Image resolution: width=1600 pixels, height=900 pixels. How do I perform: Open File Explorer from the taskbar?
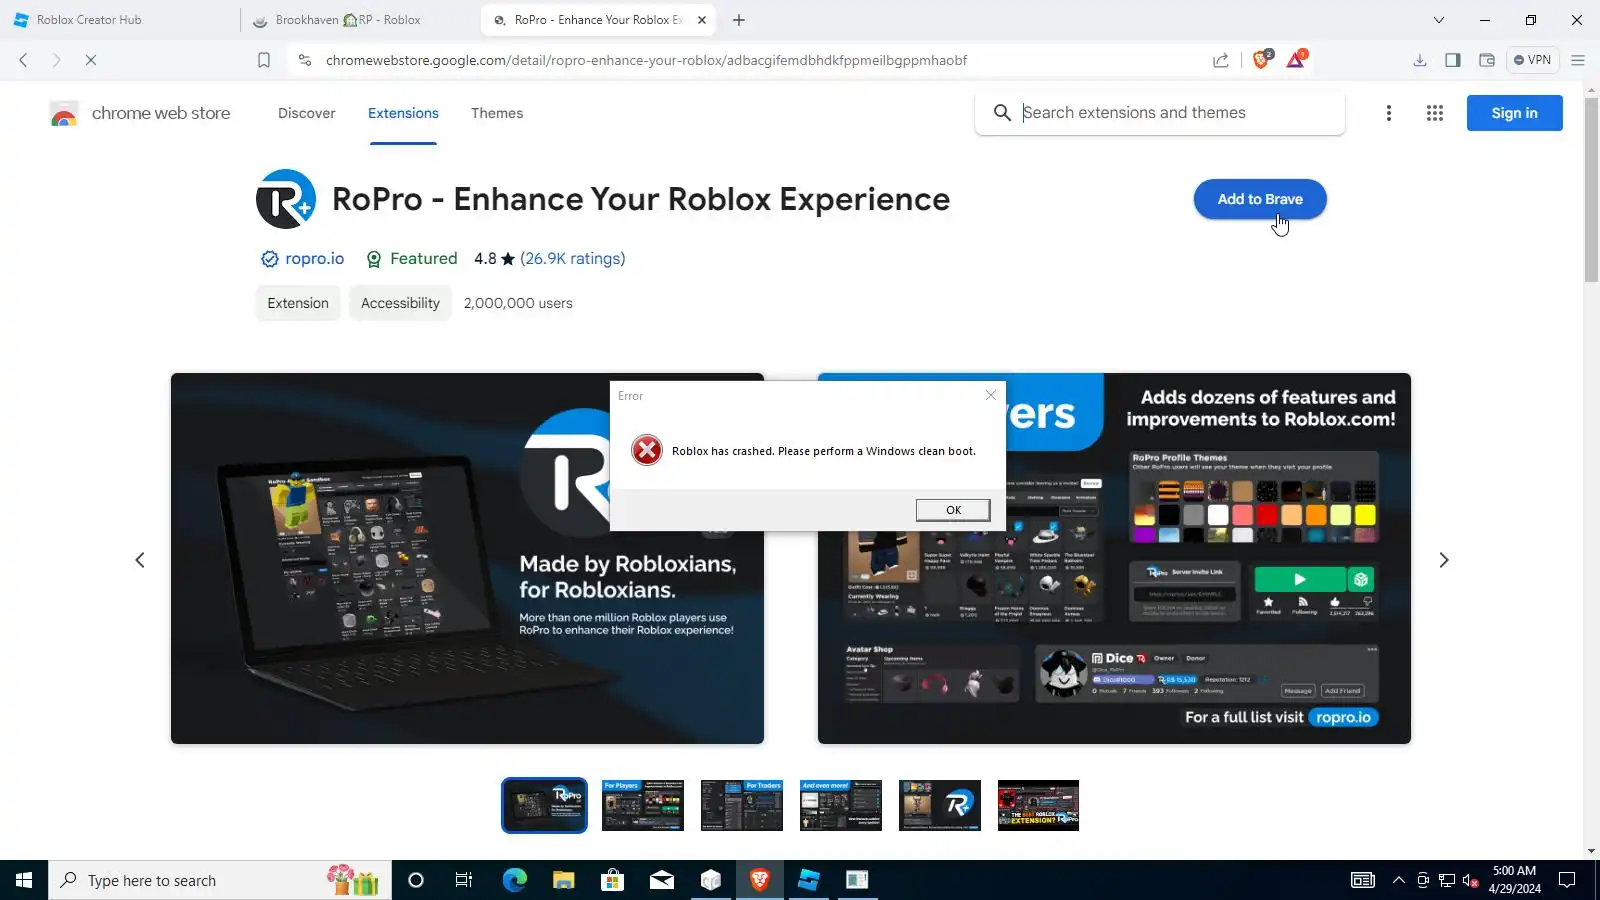click(x=564, y=880)
